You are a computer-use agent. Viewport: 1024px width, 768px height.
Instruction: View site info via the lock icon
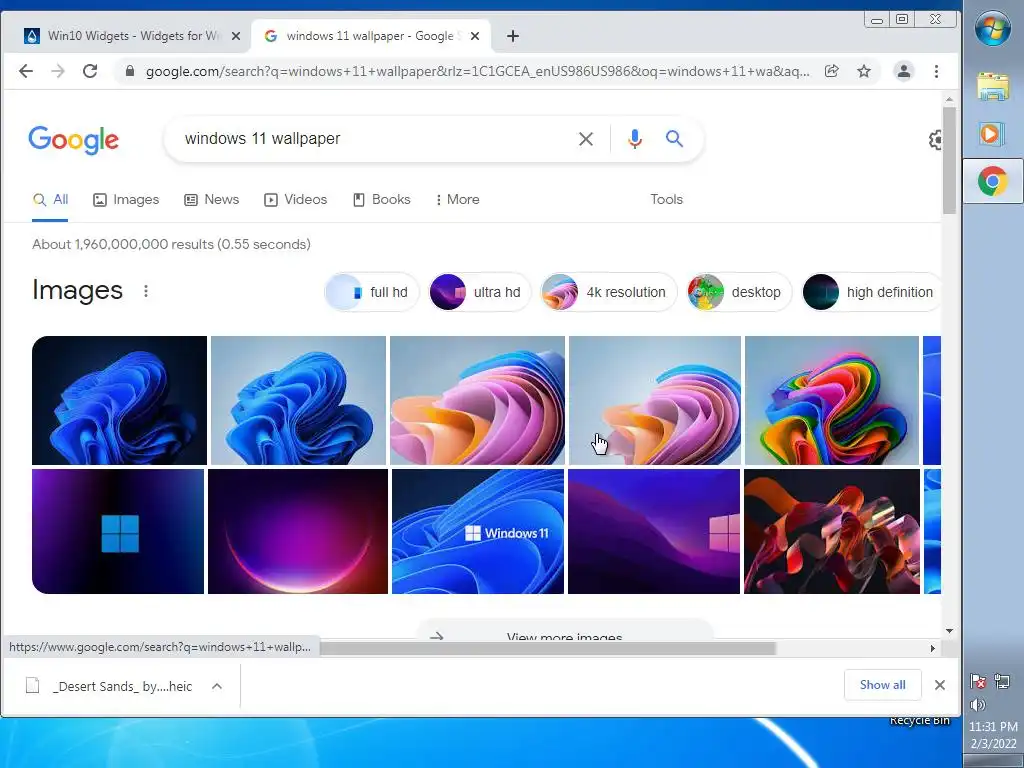point(130,71)
